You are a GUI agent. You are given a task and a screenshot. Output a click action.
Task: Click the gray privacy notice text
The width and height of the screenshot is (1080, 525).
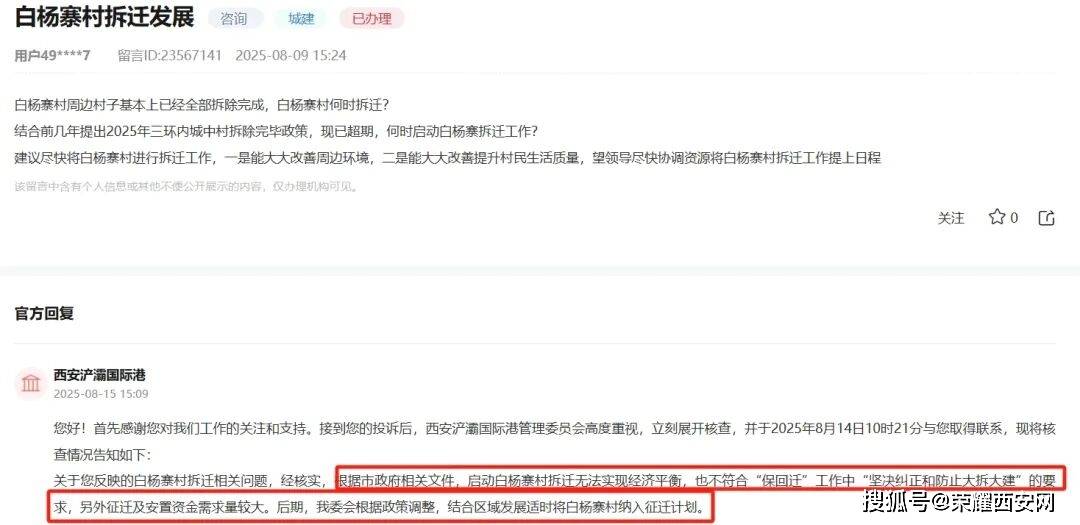(187, 186)
